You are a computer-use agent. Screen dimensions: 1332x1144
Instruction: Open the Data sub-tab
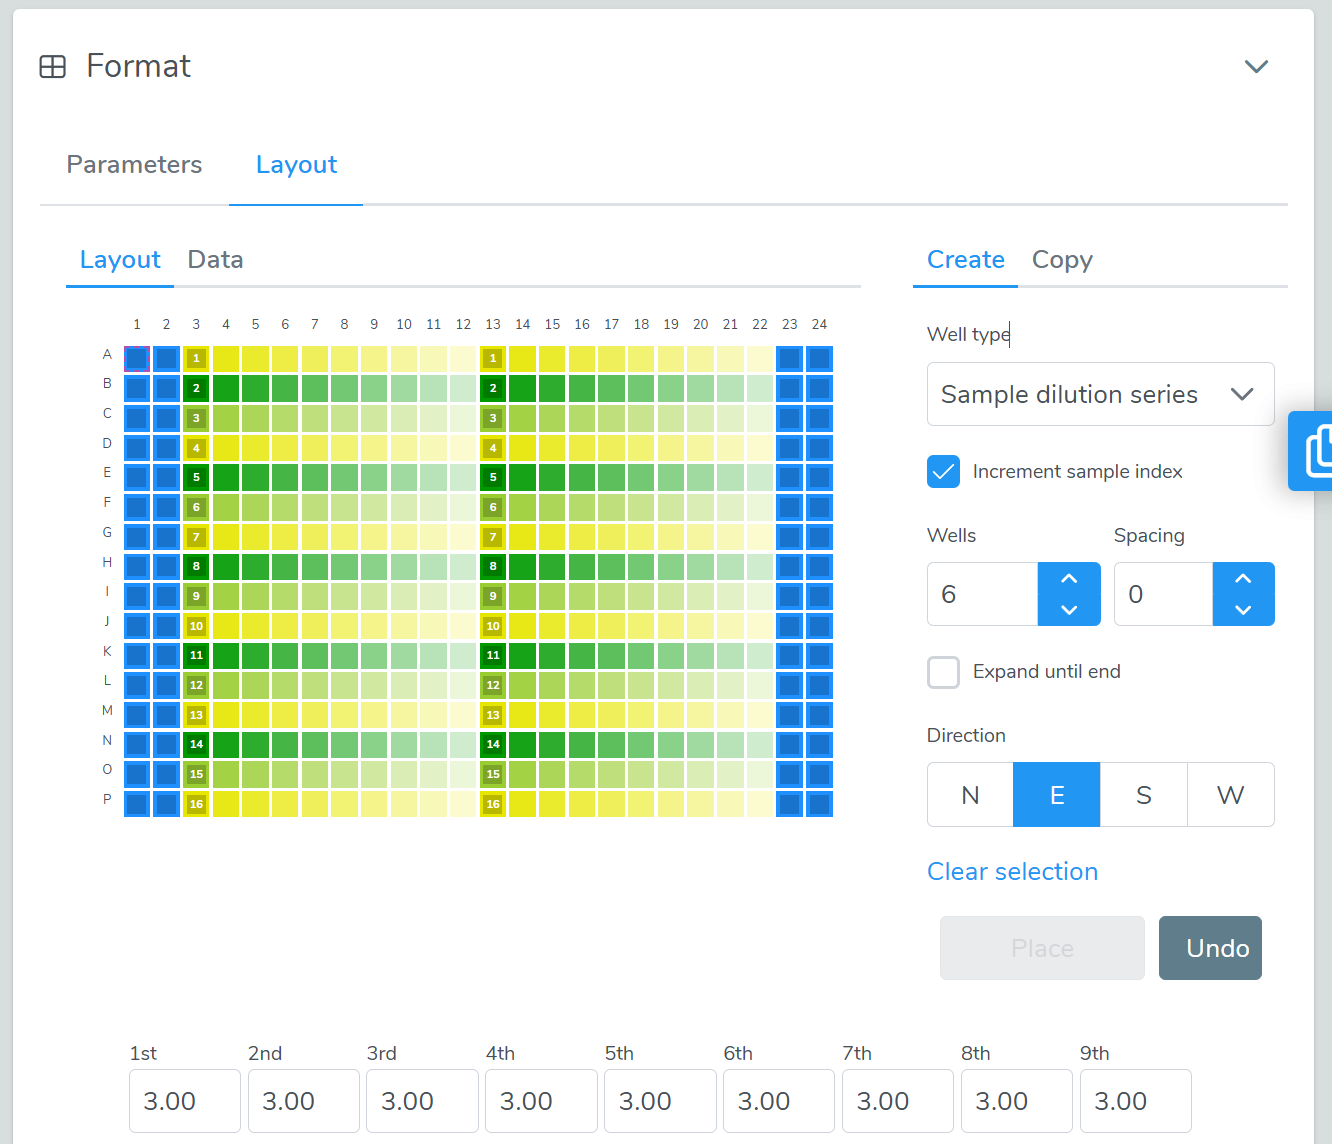click(215, 260)
